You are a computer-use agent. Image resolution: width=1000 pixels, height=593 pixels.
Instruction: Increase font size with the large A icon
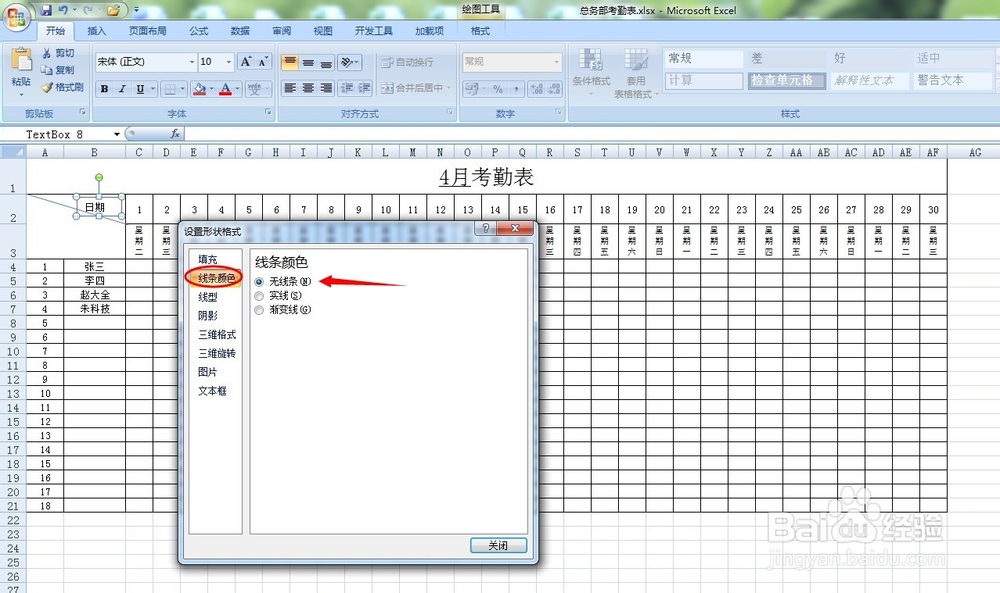point(246,62)
